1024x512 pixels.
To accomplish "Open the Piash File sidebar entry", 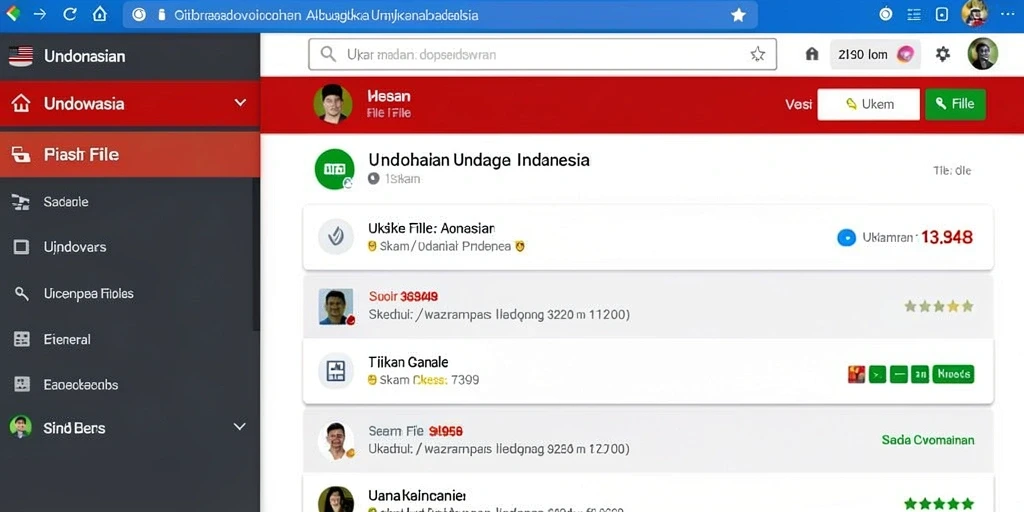I will click(130, 155).
